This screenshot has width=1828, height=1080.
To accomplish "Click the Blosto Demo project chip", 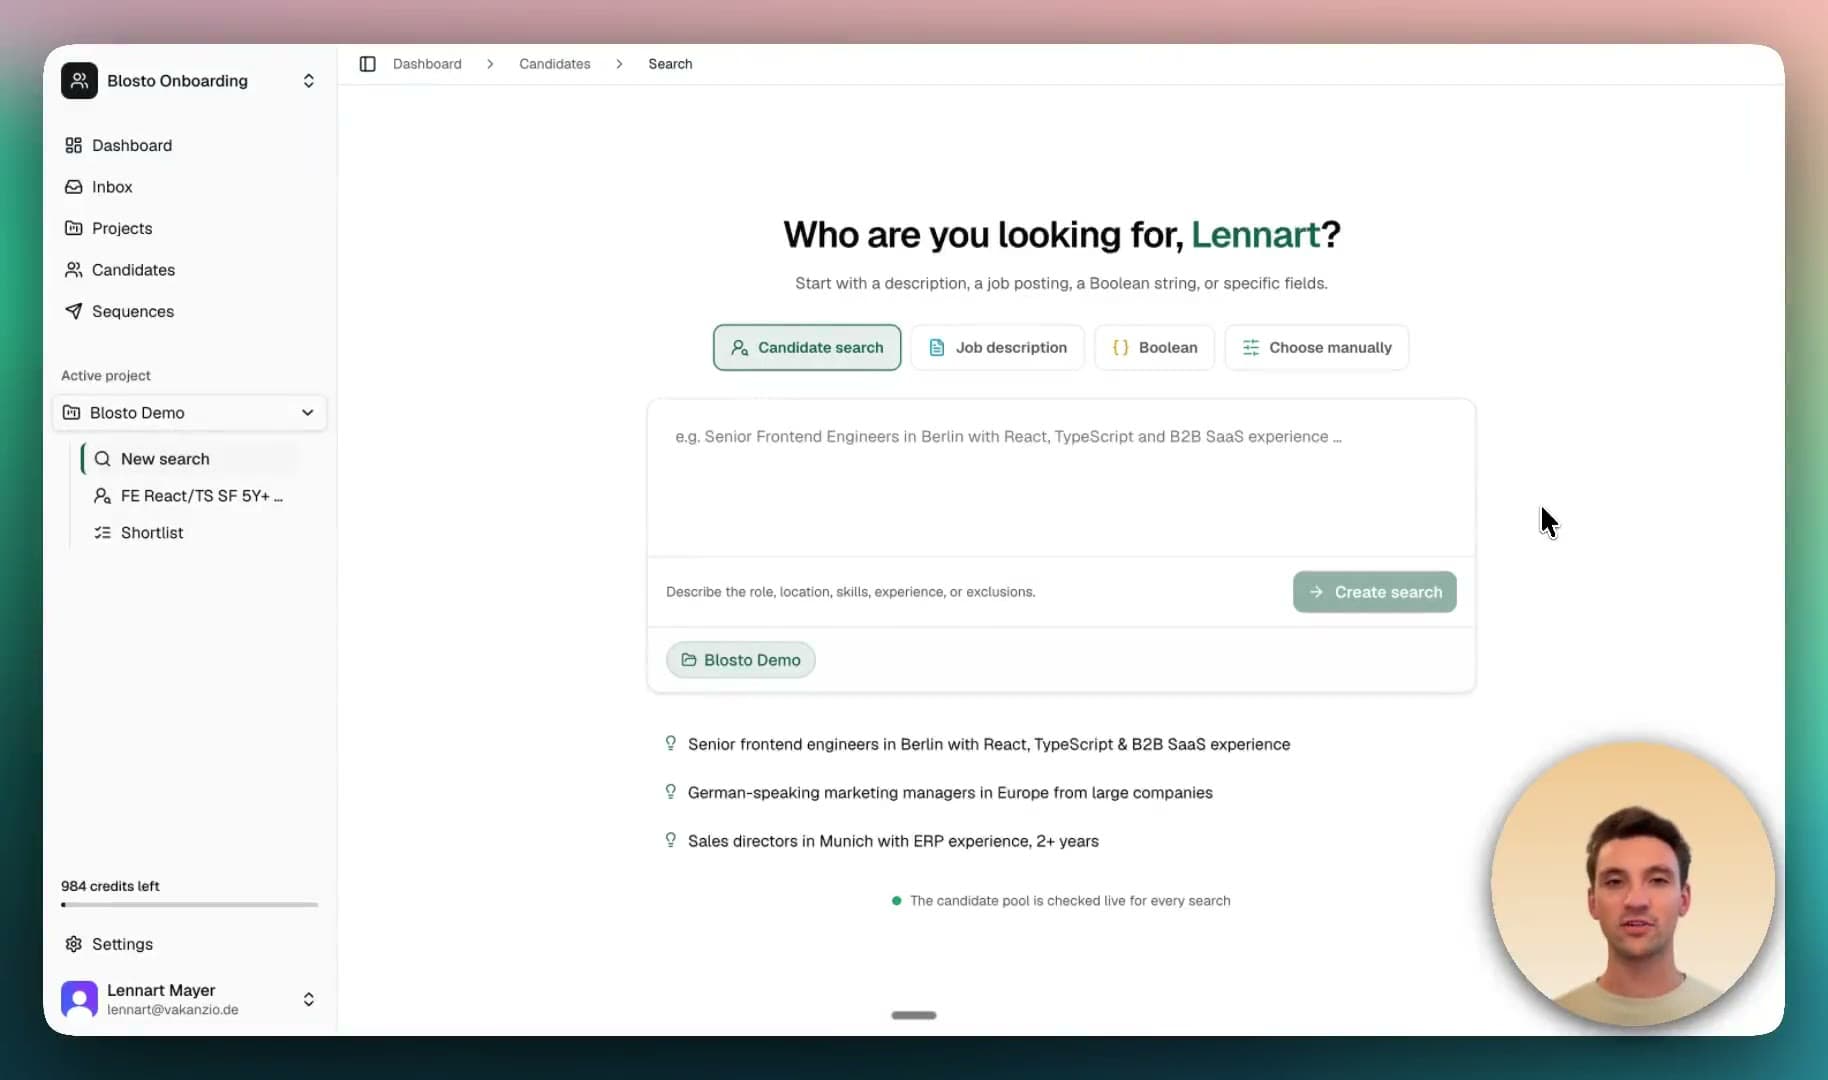I will click(x=741, y=660).
